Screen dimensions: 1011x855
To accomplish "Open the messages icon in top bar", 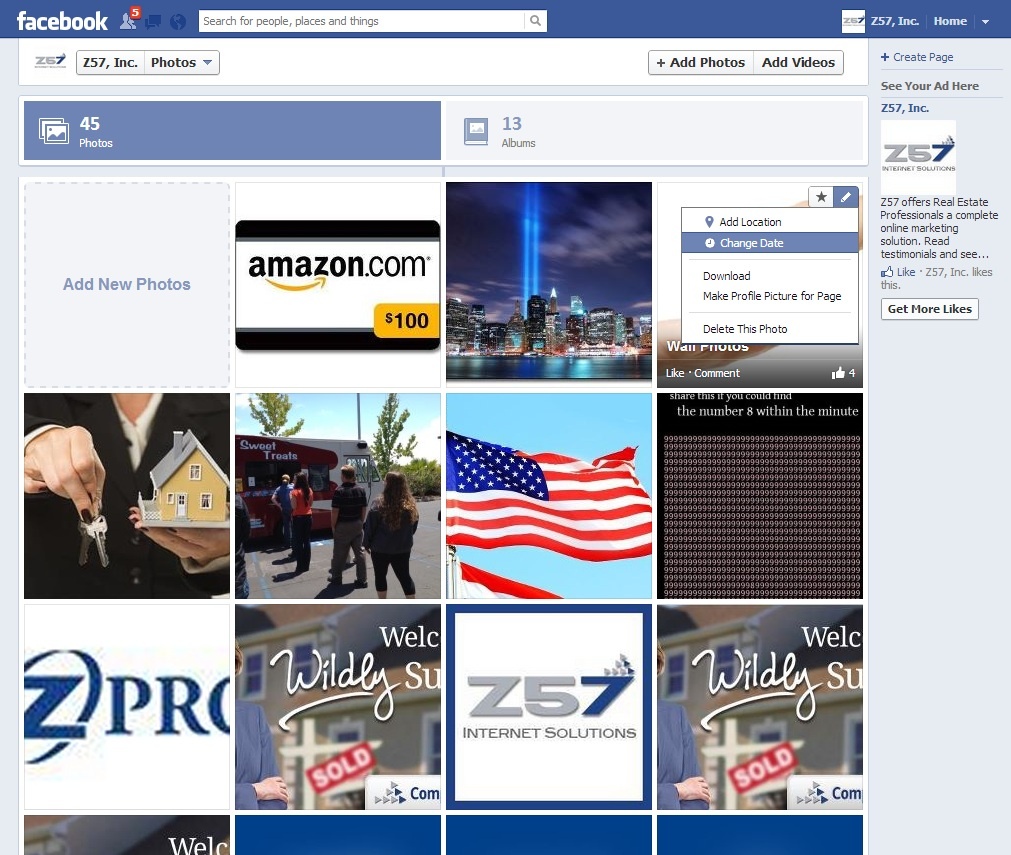I will [x=153, y=22].
